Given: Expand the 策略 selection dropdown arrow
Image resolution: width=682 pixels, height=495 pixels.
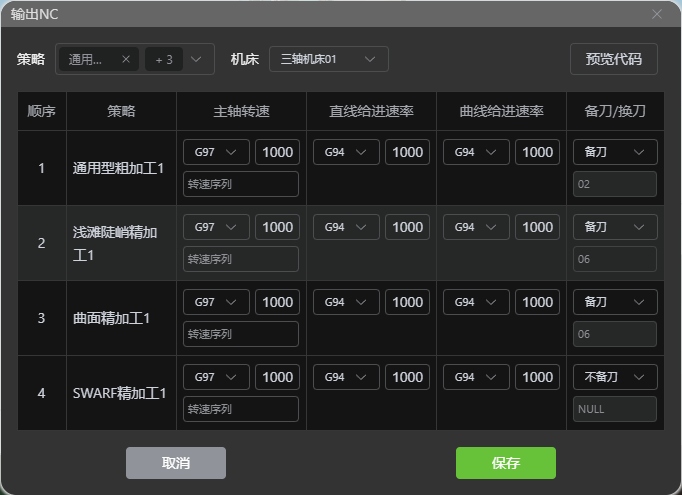Looking at the screenshot, I should 197,59.
